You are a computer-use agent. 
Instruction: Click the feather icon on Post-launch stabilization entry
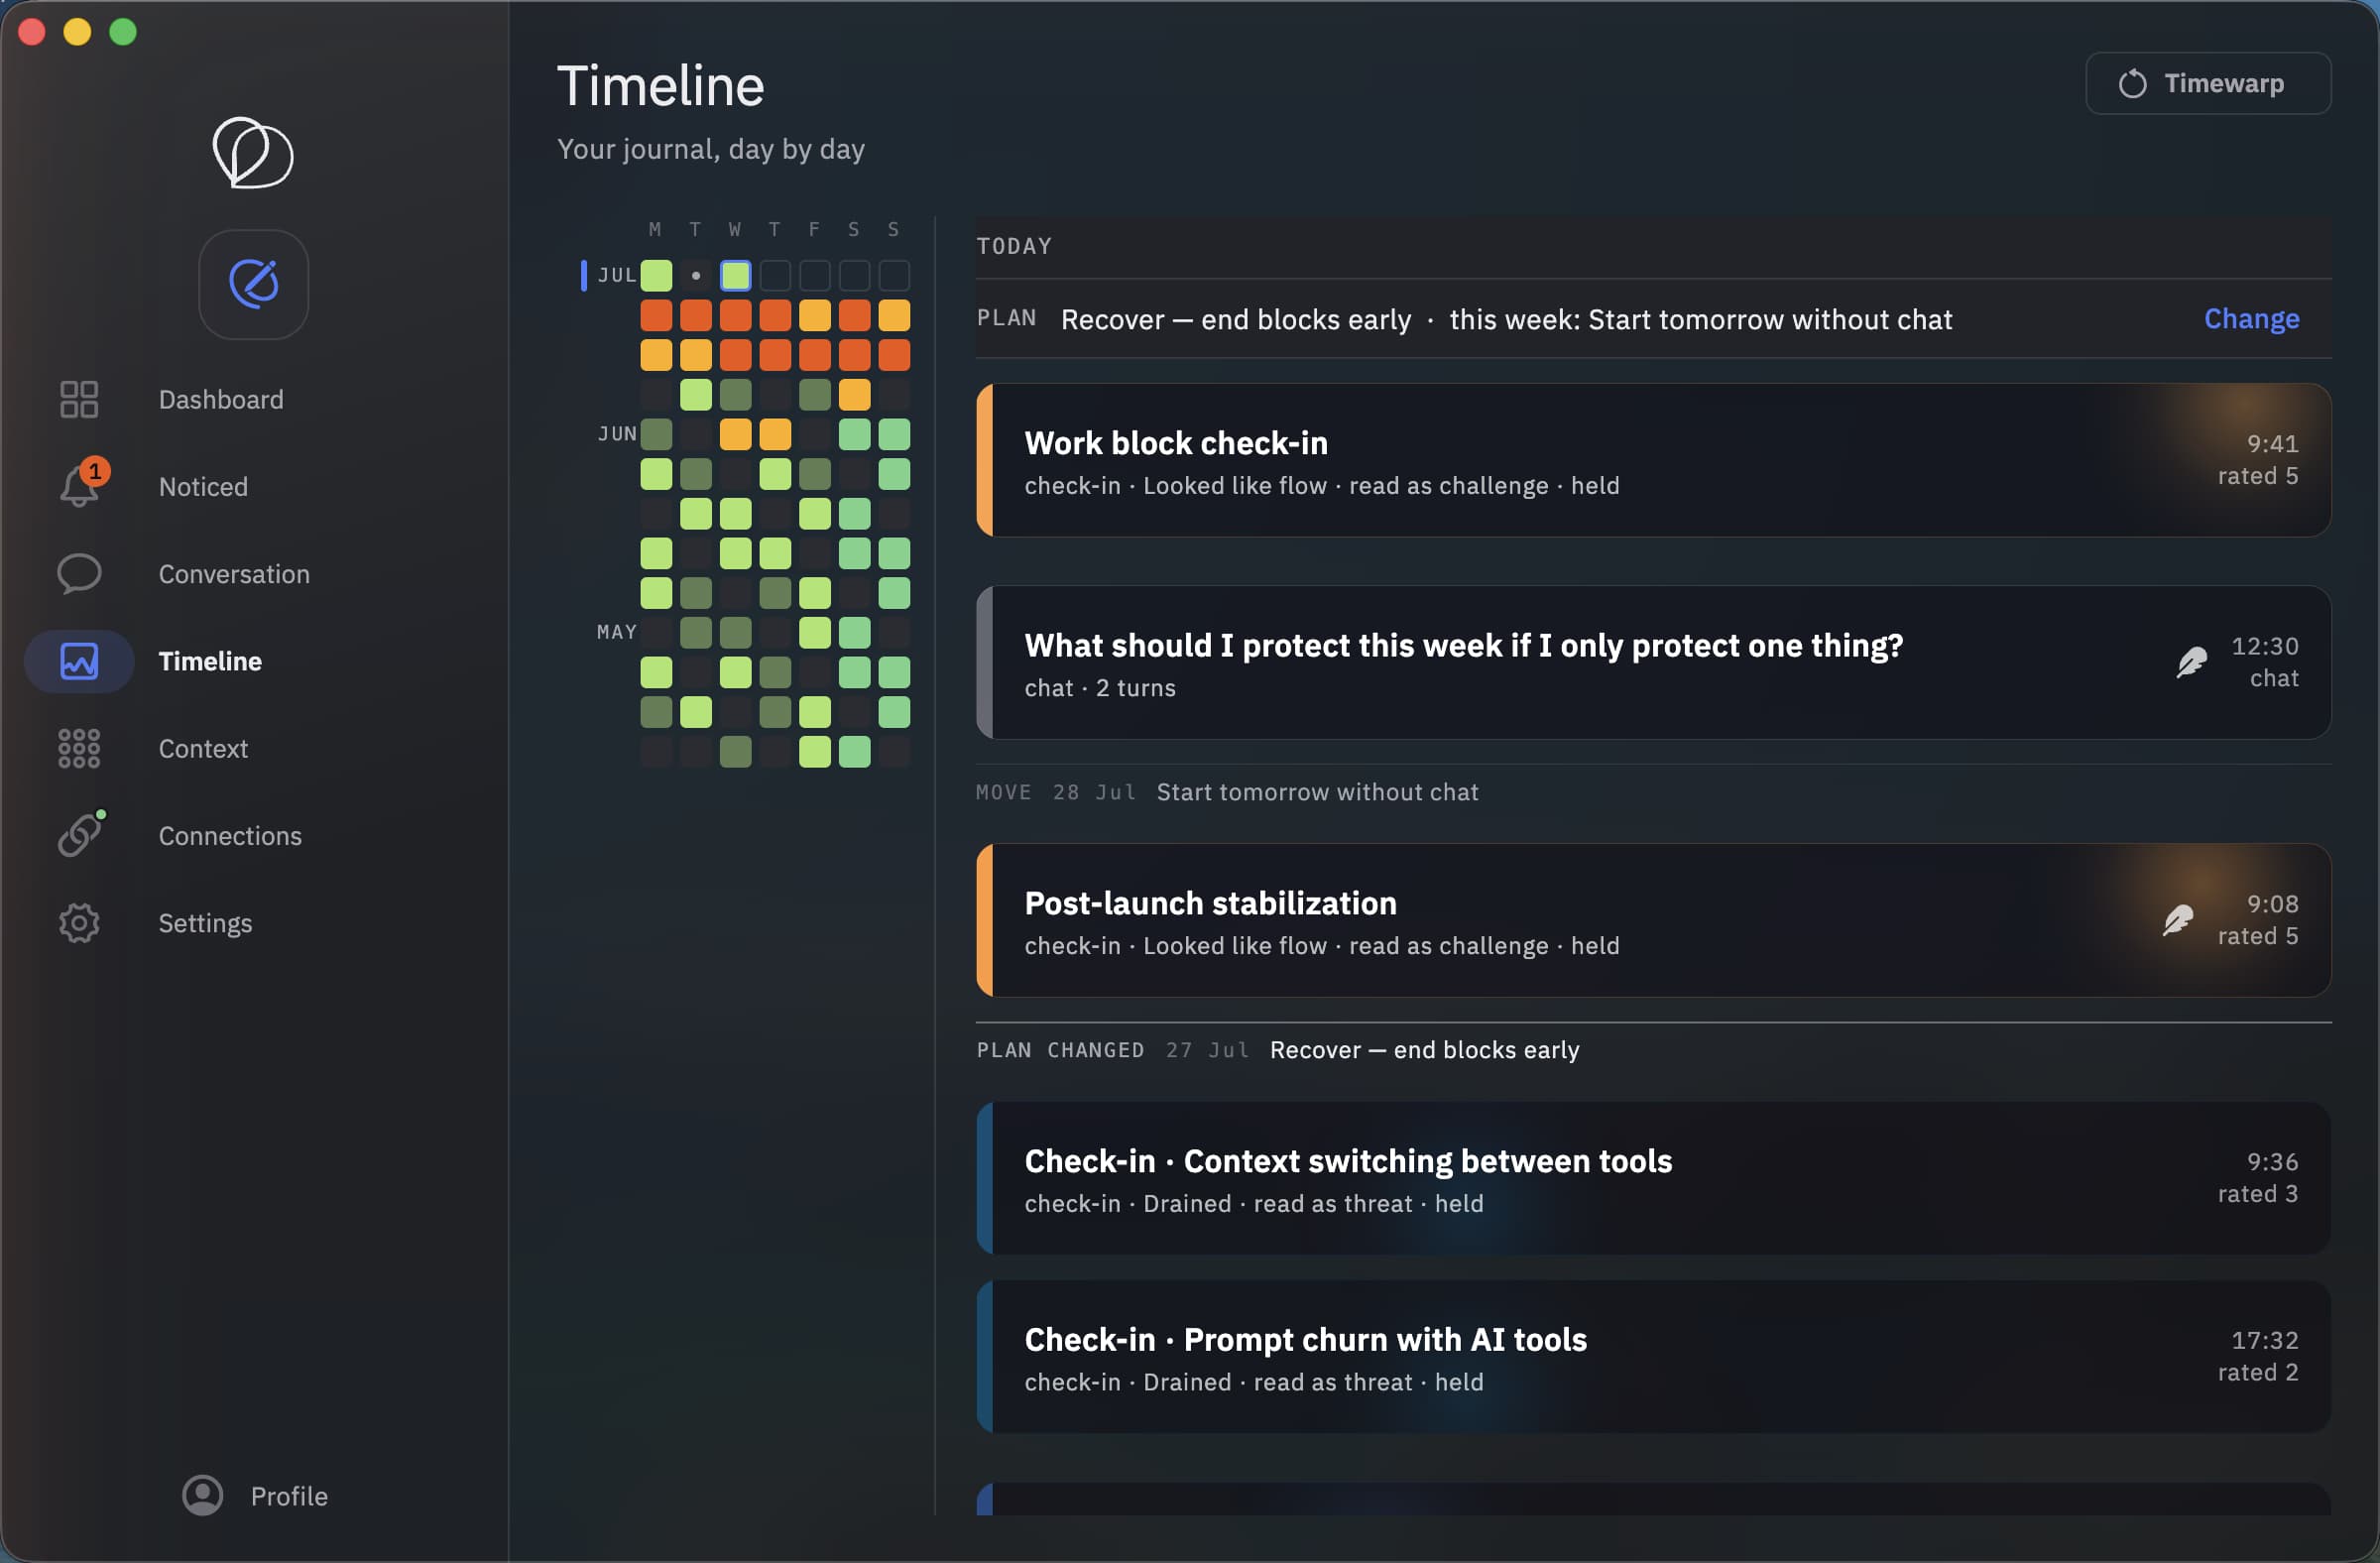click(2177, 919)
